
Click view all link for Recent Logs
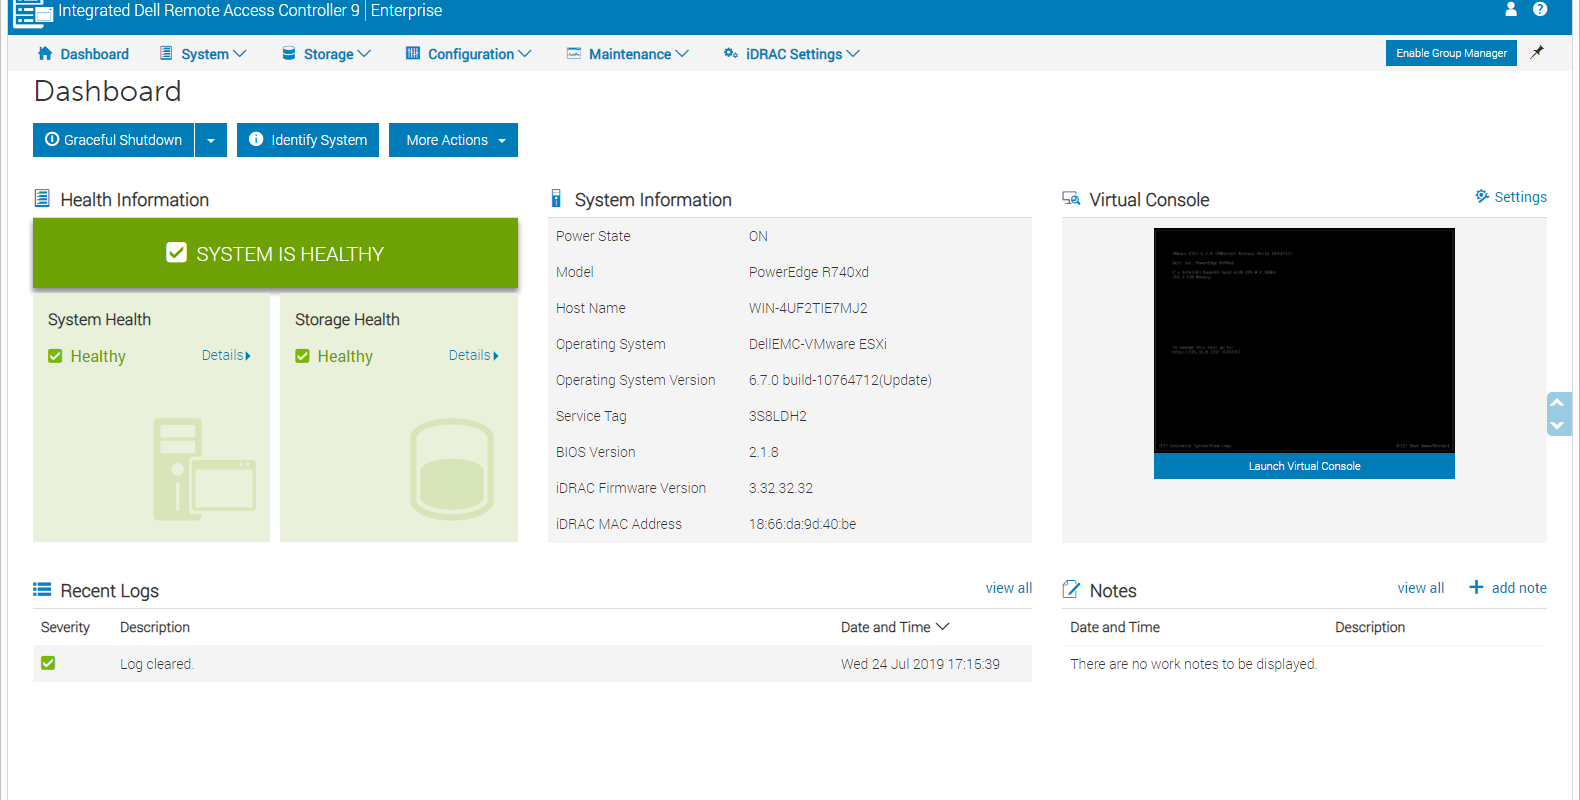click(x=1008, y=588)
